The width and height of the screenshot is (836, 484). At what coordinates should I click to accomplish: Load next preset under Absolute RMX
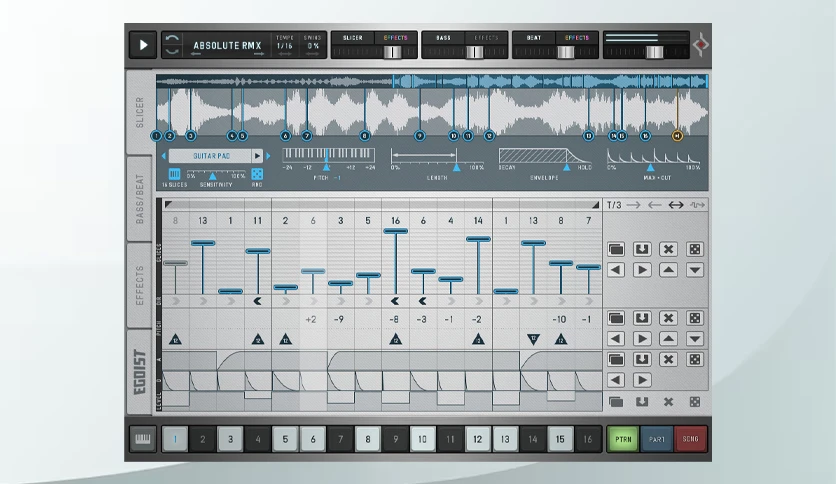tap(259, 54)
